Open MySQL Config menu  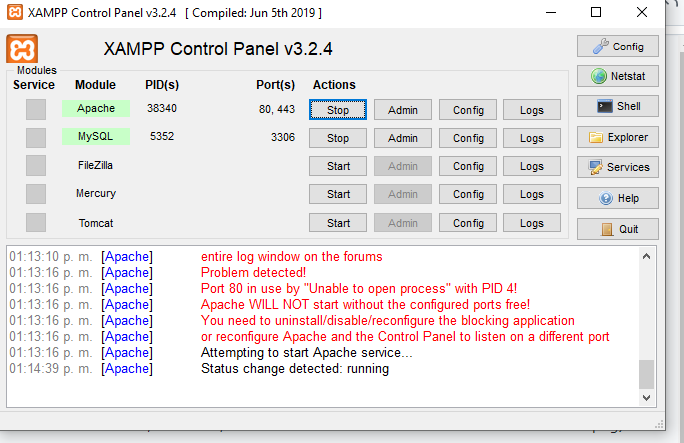[x=468, y=138]
